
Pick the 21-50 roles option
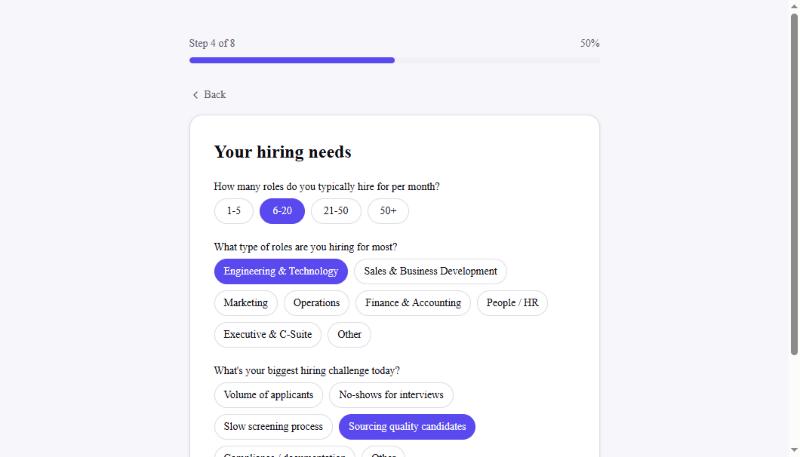pyautogui.click(x=336, y=211)
